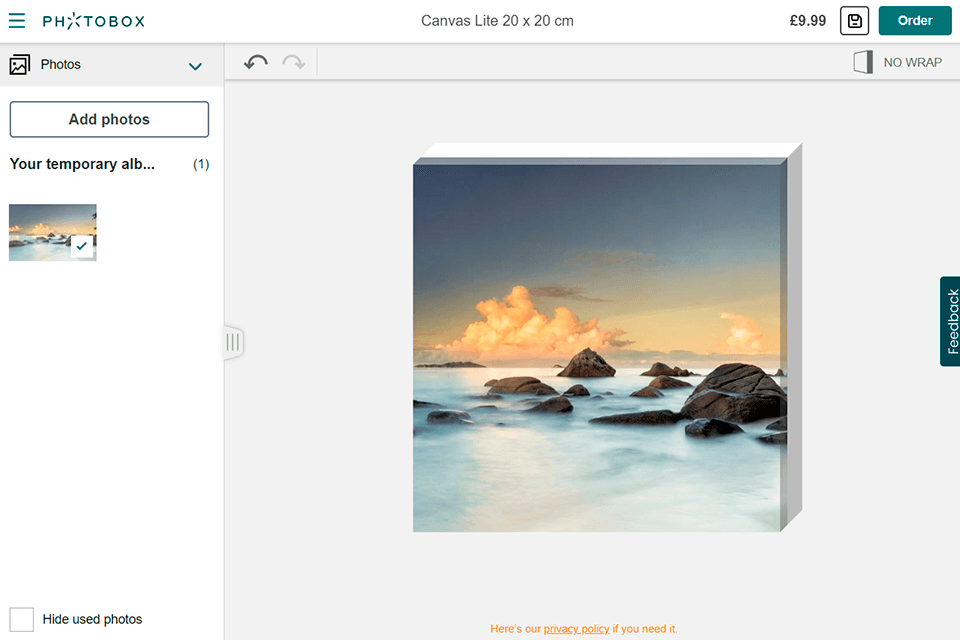Open the Your temporary album heading
Screen dimensions: 960x640
pos(82,164)
